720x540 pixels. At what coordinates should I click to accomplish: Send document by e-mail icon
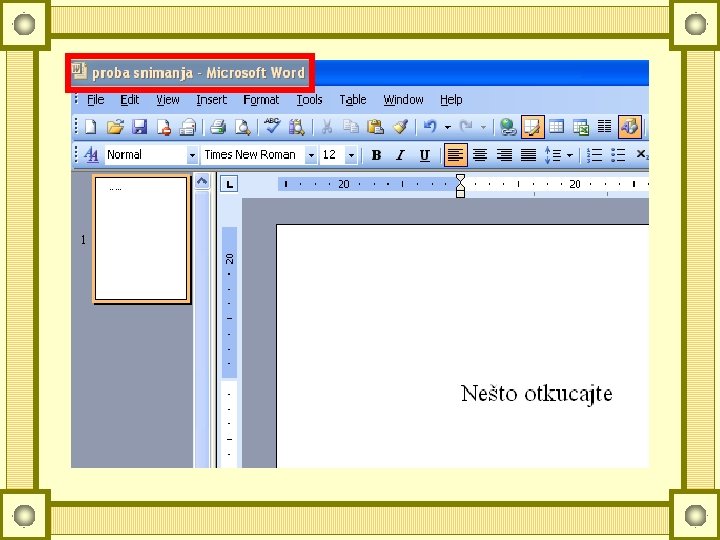coord(187,127)
